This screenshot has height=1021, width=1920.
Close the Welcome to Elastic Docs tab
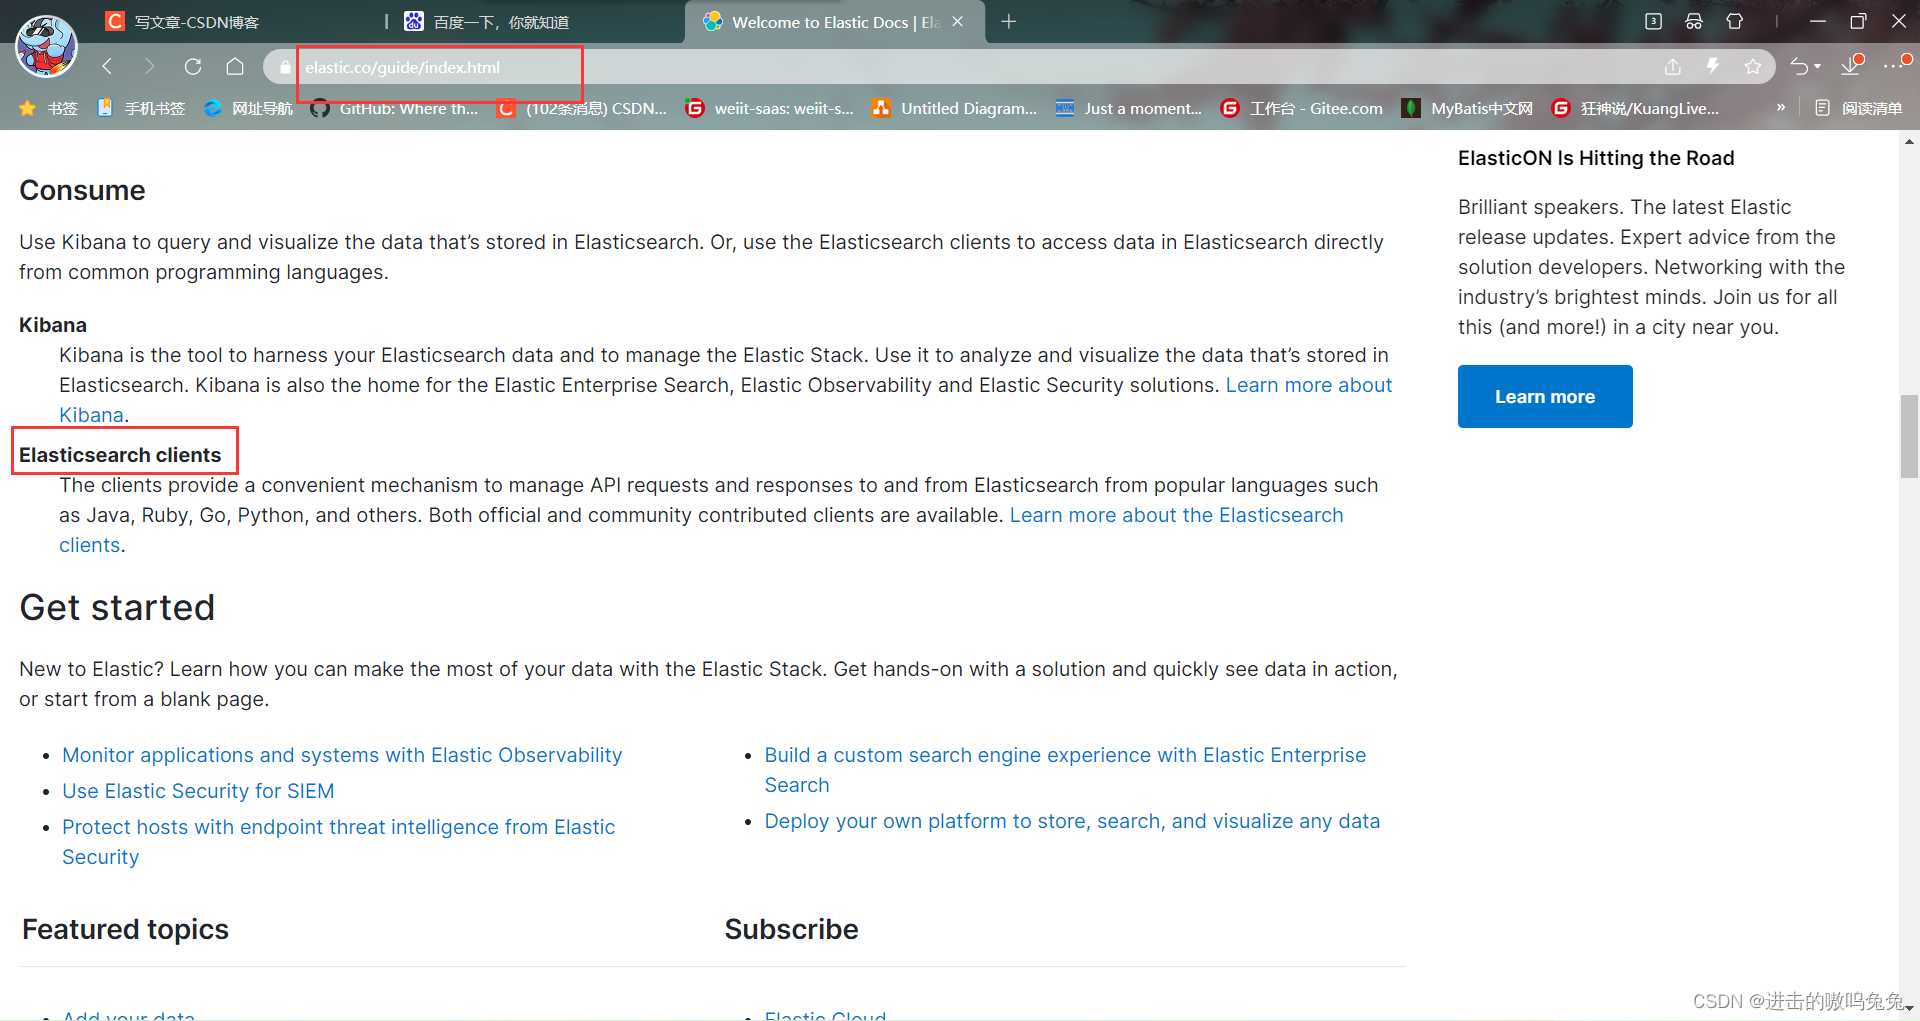pos(958,22)
